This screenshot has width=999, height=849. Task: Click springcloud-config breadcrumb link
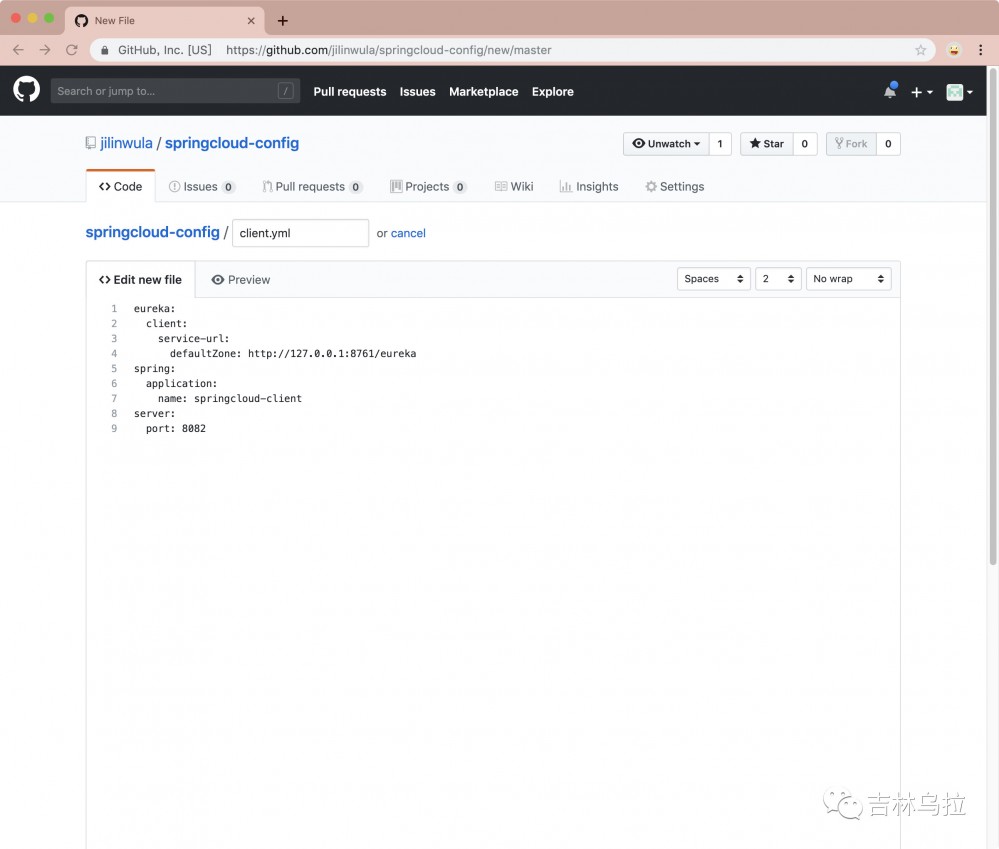point(152,232)
